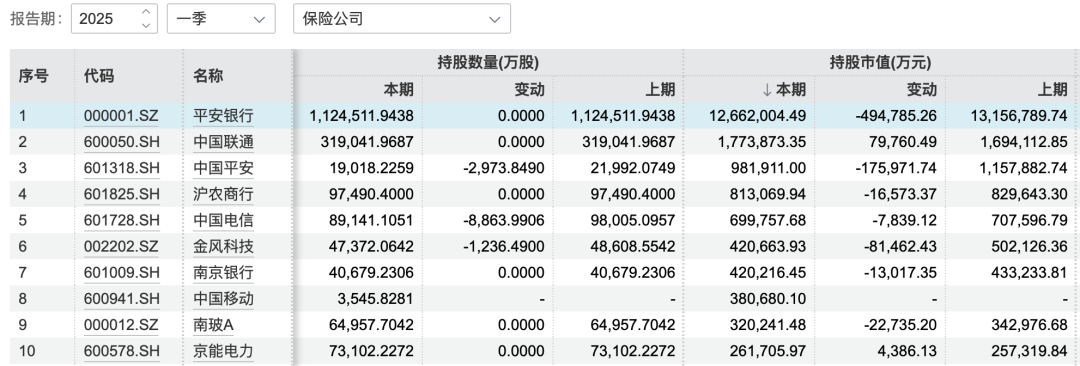Expand the 保险公司 institution type dropdown
The height and width of the screenshot is (366, 1080).
(x=402, y=19)
